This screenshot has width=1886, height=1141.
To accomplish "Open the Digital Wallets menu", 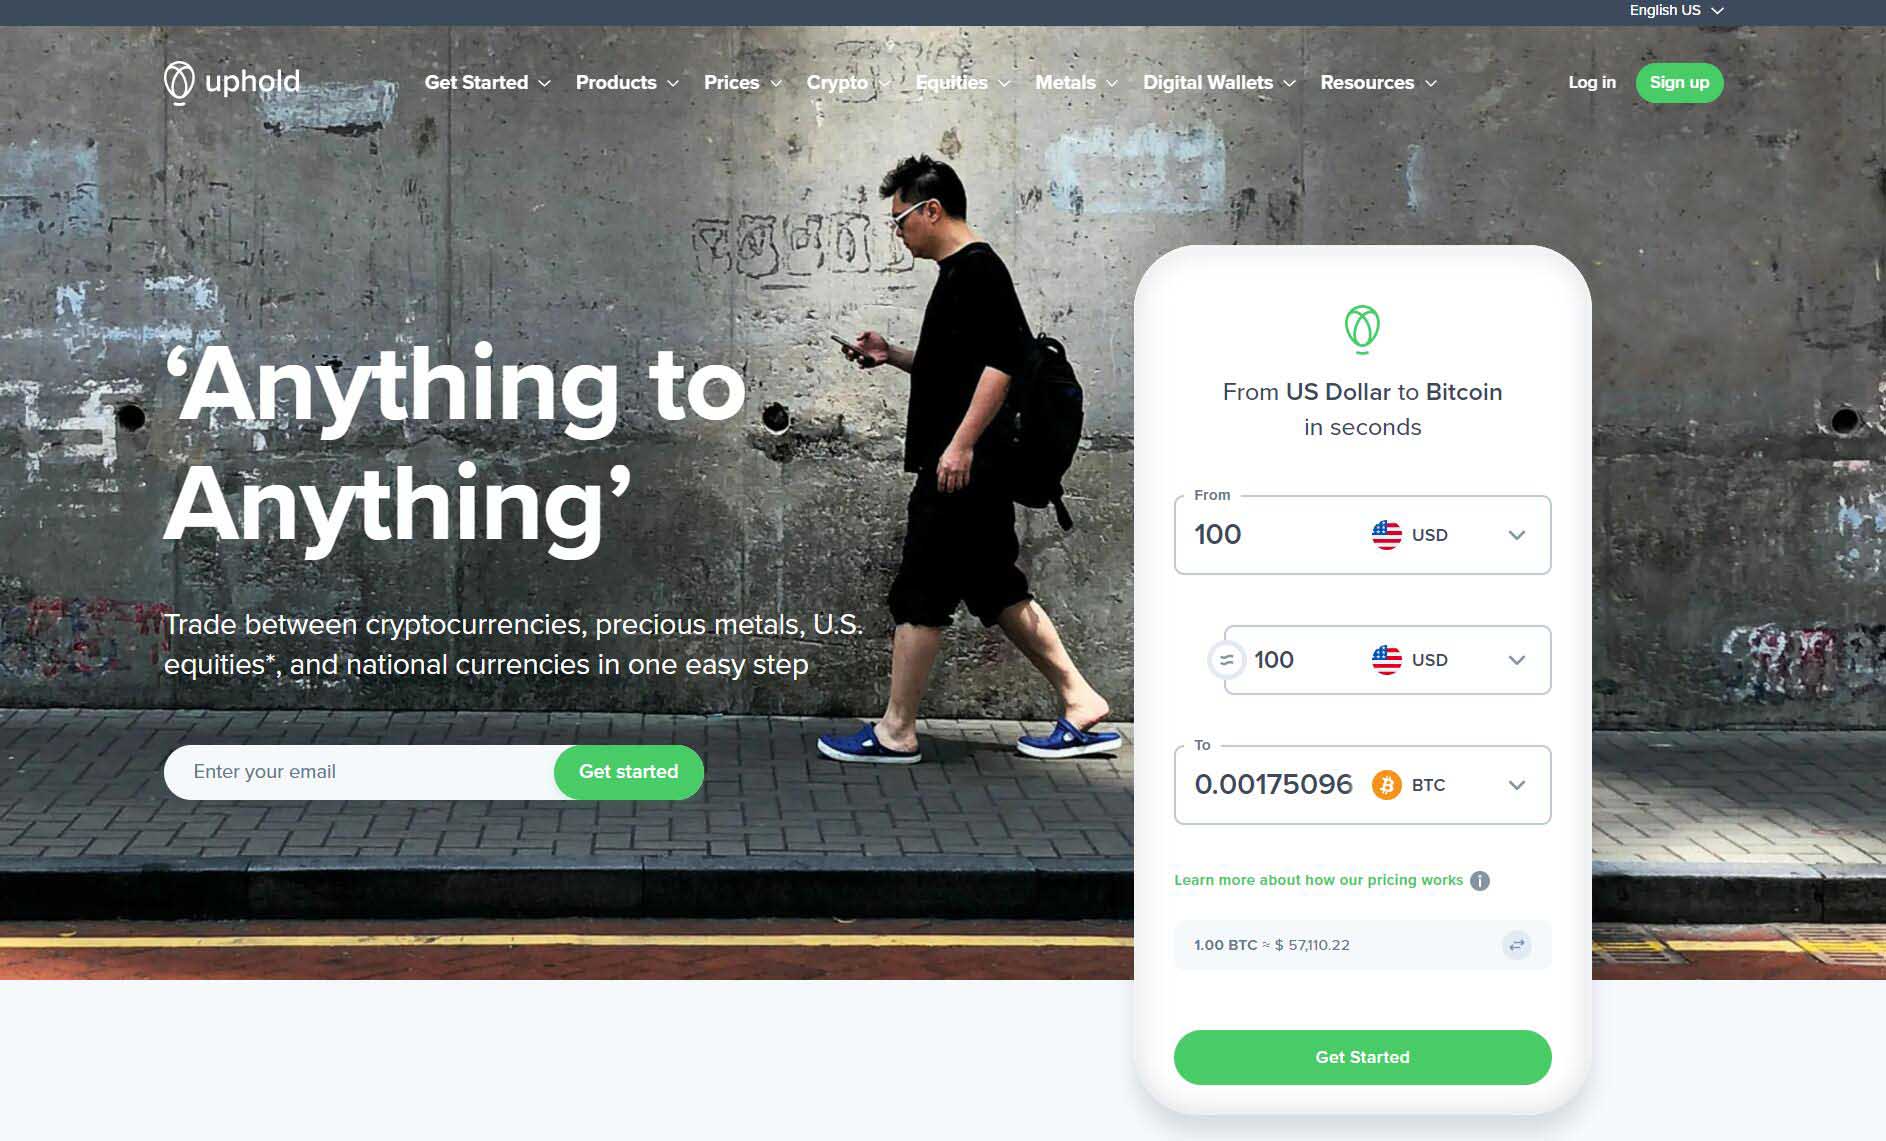I will [x=1219, y=83].
